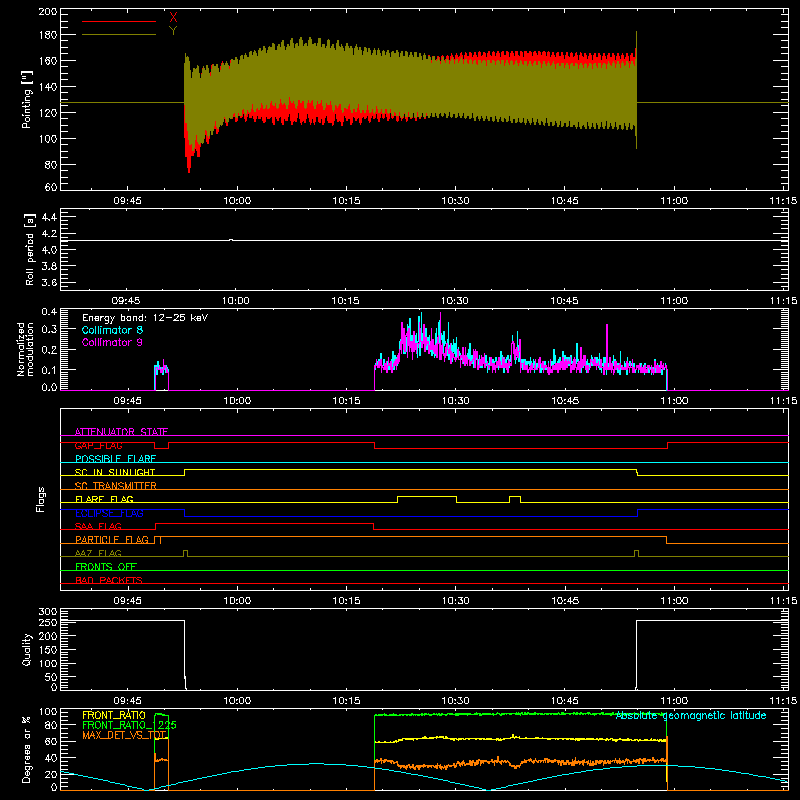This screenshot has height=800, width=800.
Task: Click the '3.6' tick on Roll period axis
Action: [49, 282]
